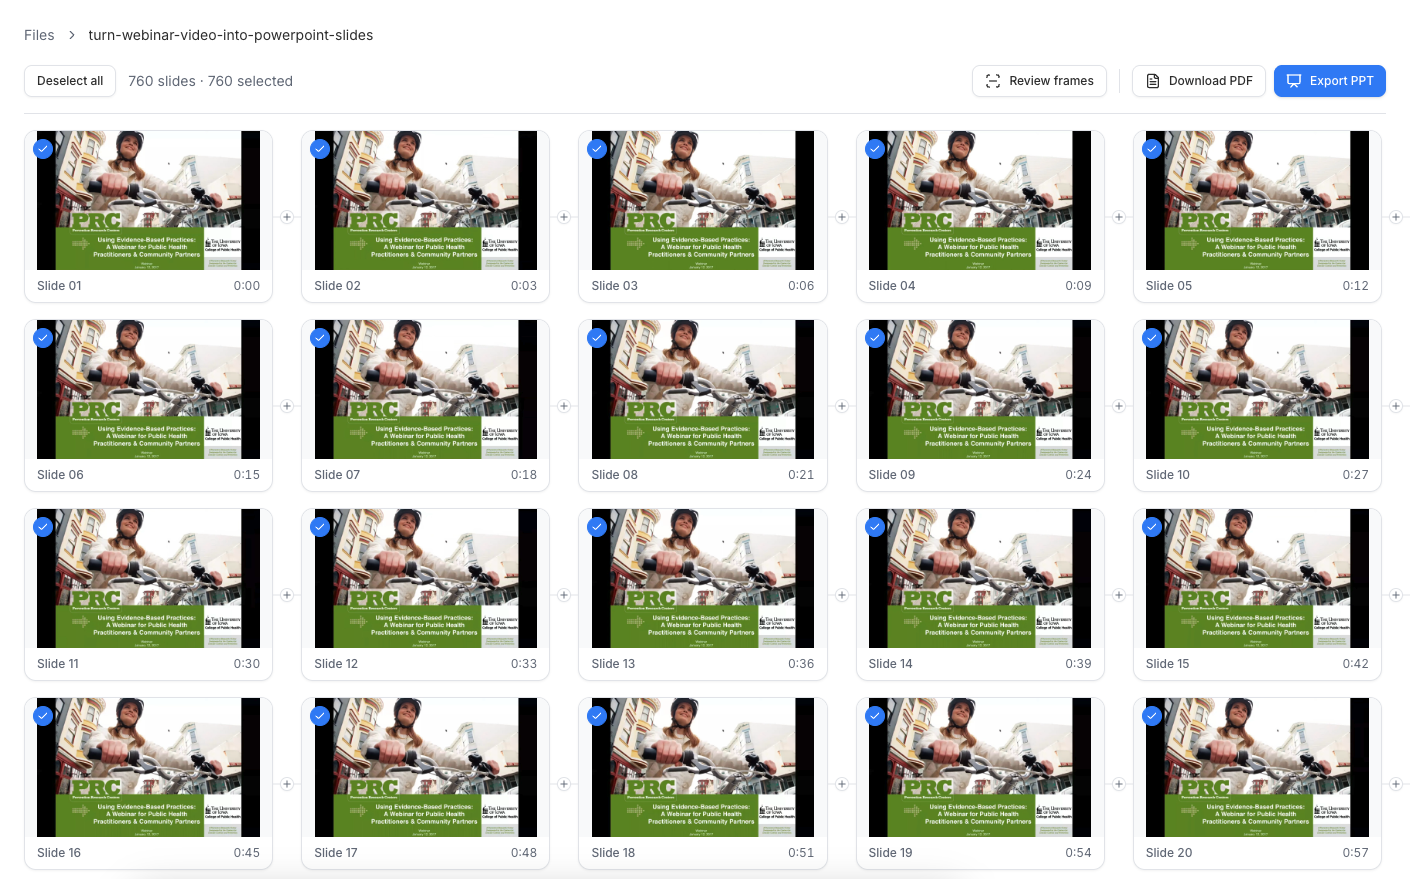1411x879 pixels.
Task: Click the Slide 19 thumbnail preview
Action: (x=980, y=767)
